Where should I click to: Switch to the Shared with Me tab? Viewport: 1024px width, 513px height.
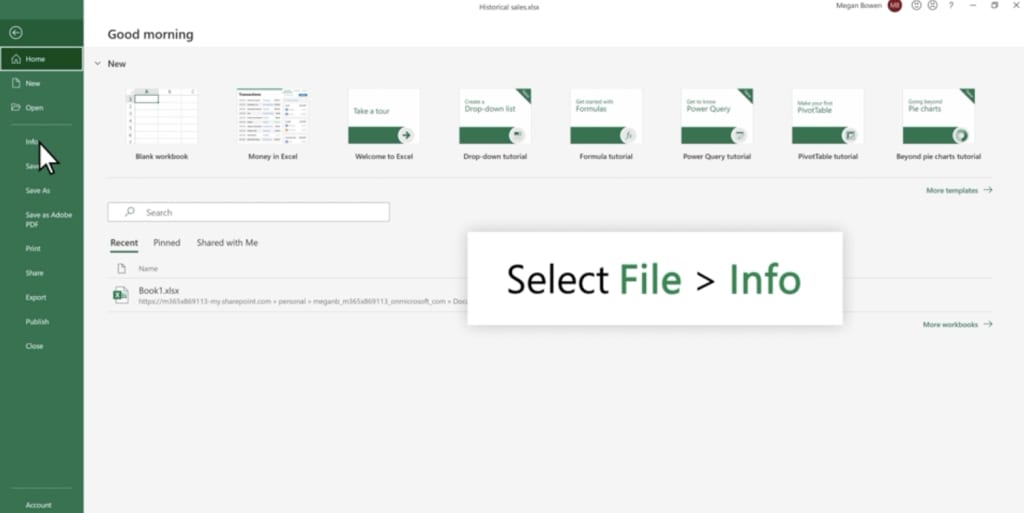coord(227,243)
